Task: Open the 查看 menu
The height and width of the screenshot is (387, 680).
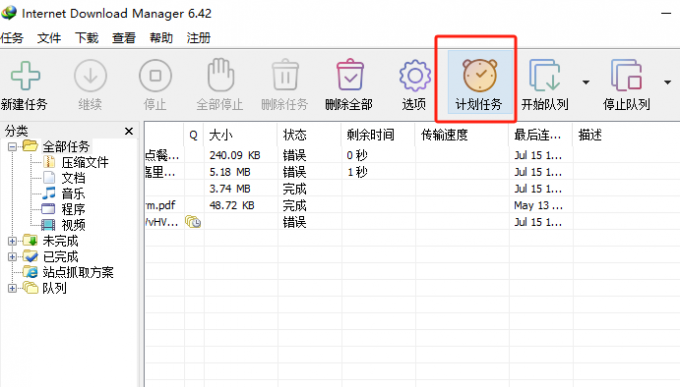Action: coord(124,38)
